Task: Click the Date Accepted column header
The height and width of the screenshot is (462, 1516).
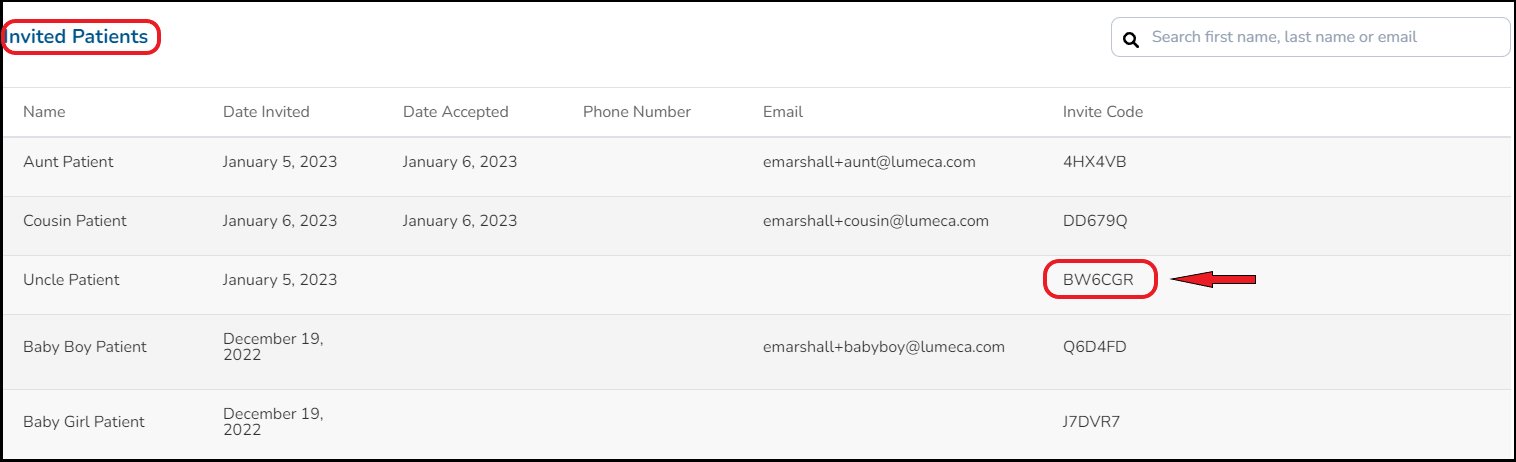Action: pos(455,112)
